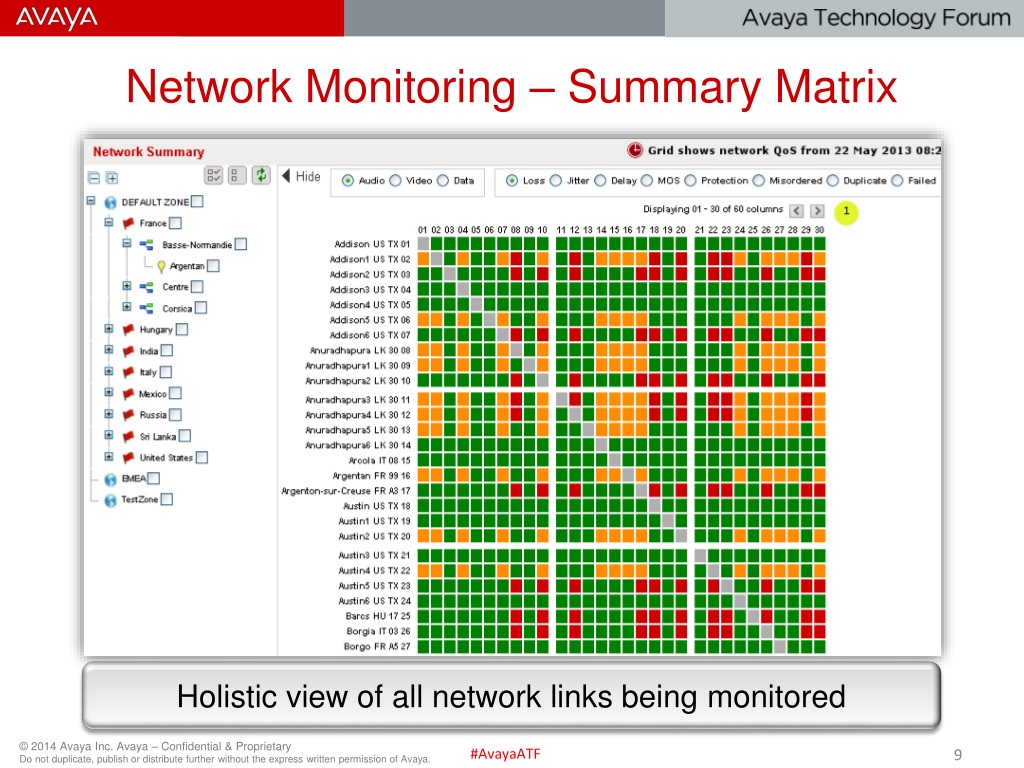This screenshot has height=768, width=1024.
Task: Click the red flag icon beside Italy
Action: coord(129,372)
